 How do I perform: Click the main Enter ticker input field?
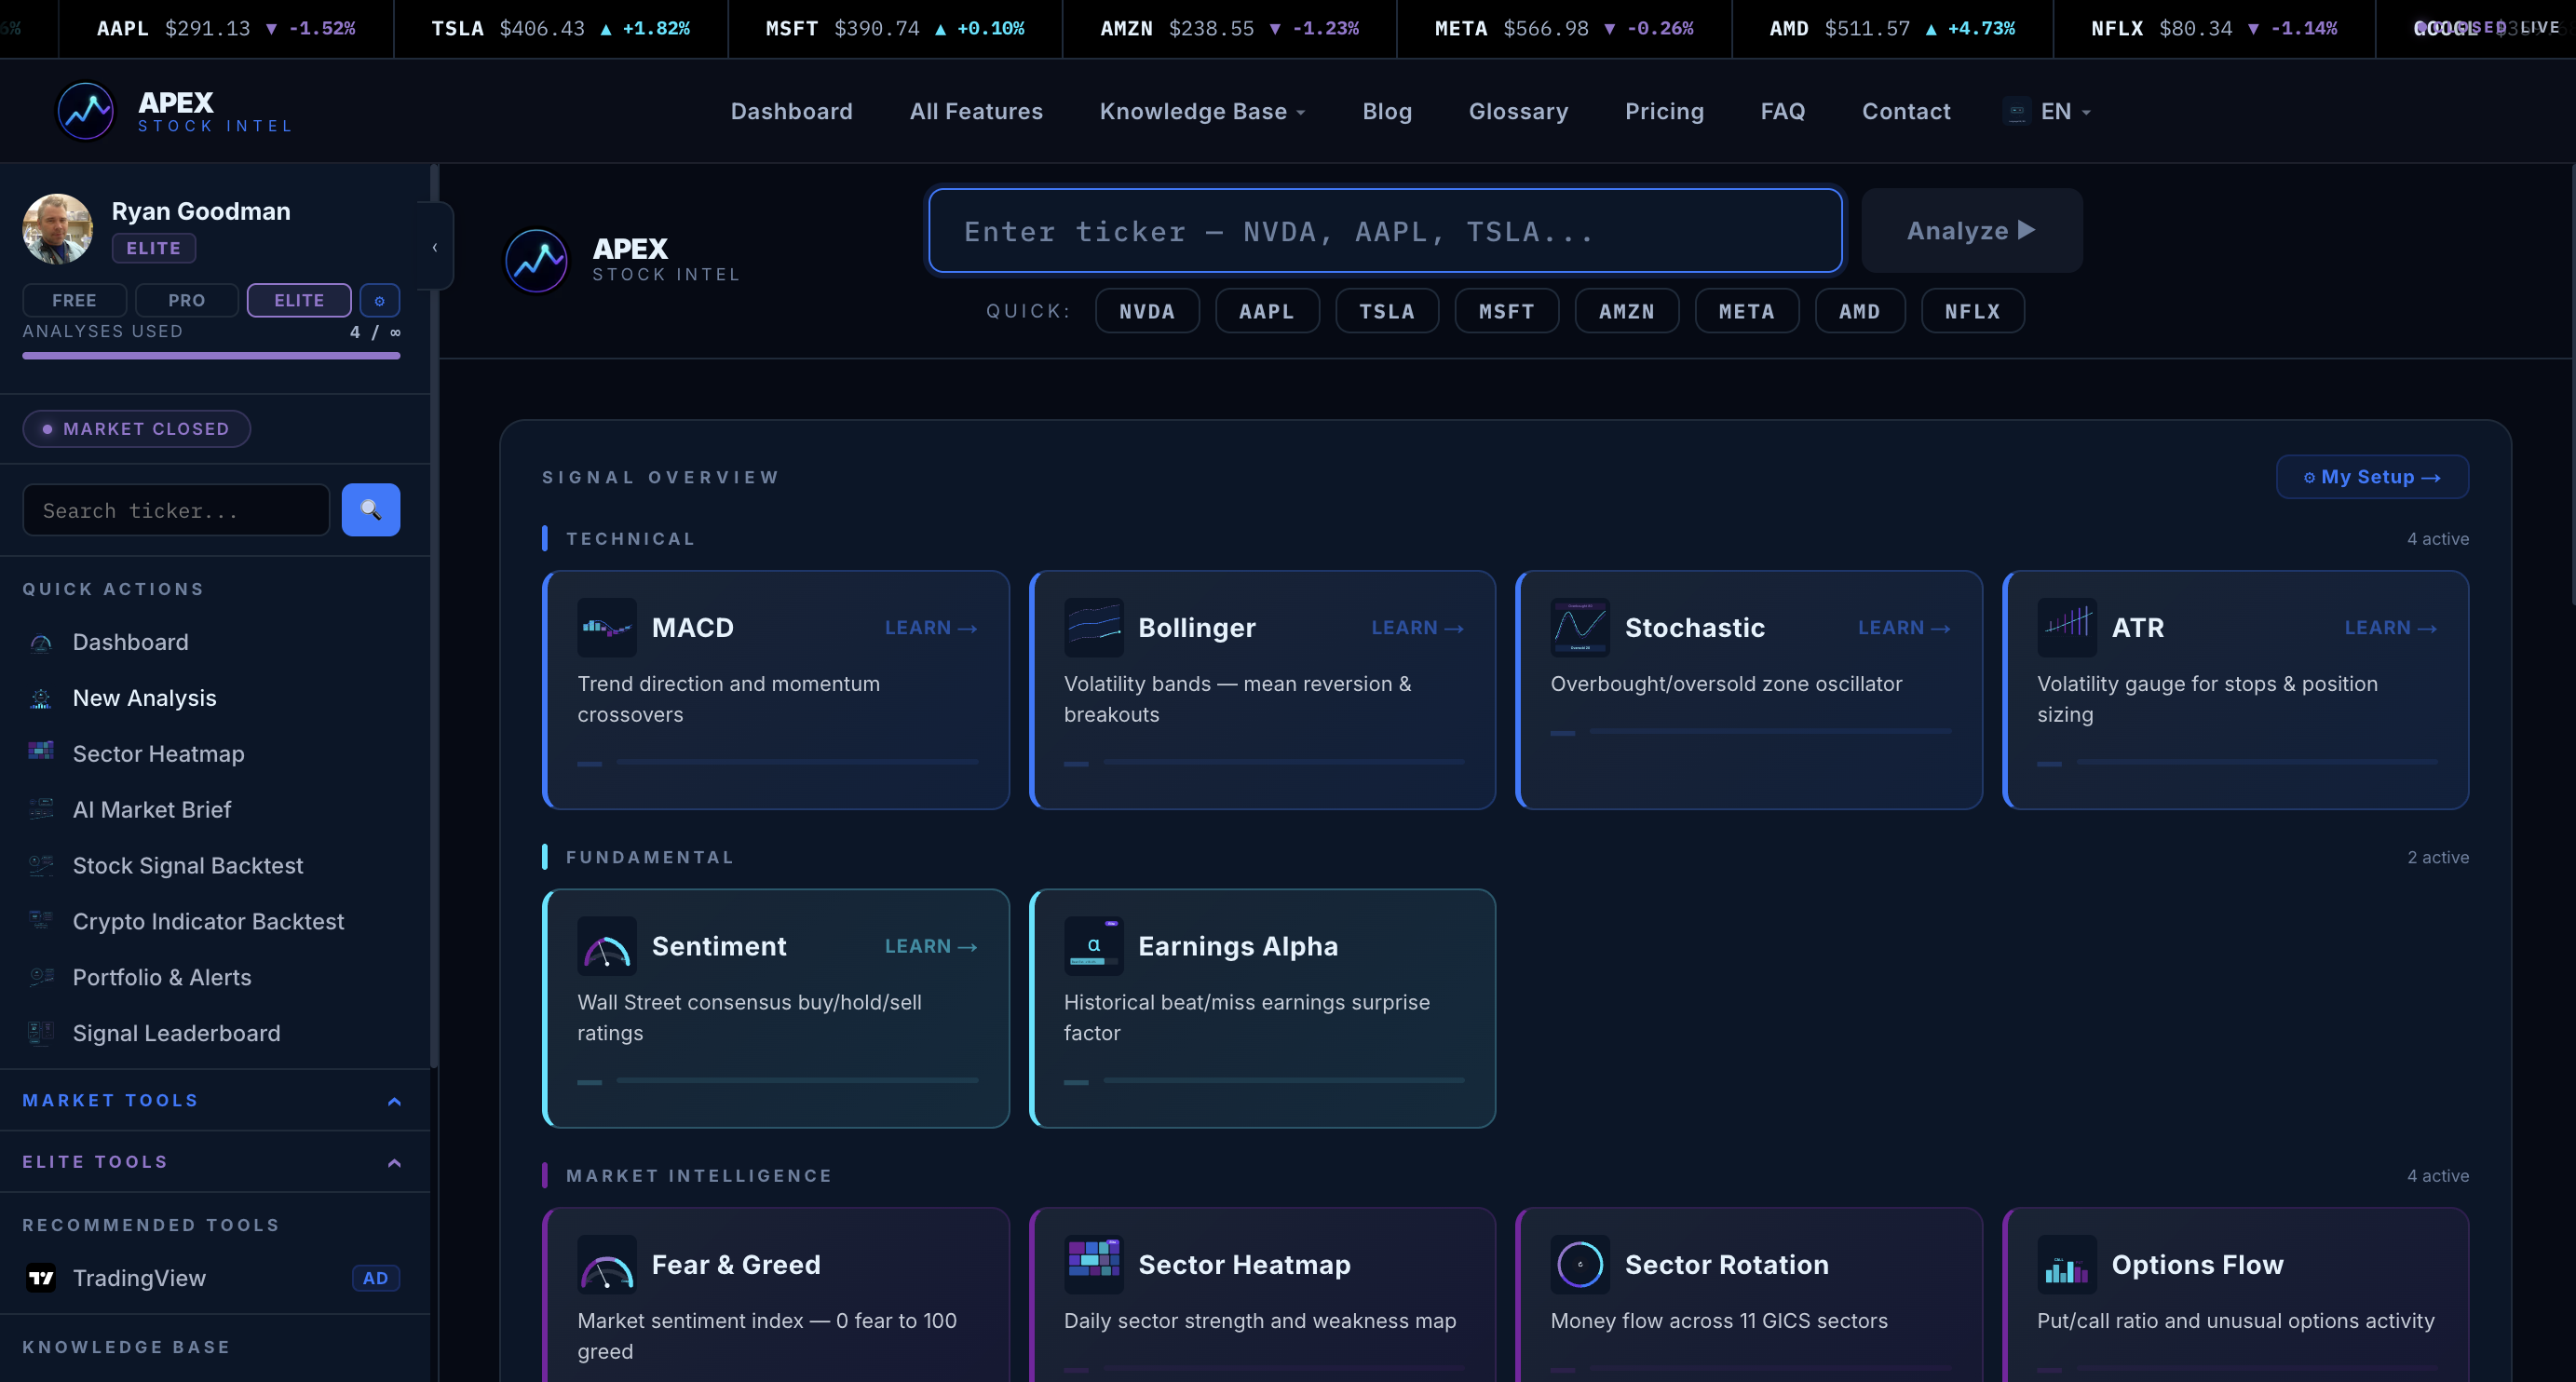[x=1385, y=231]
